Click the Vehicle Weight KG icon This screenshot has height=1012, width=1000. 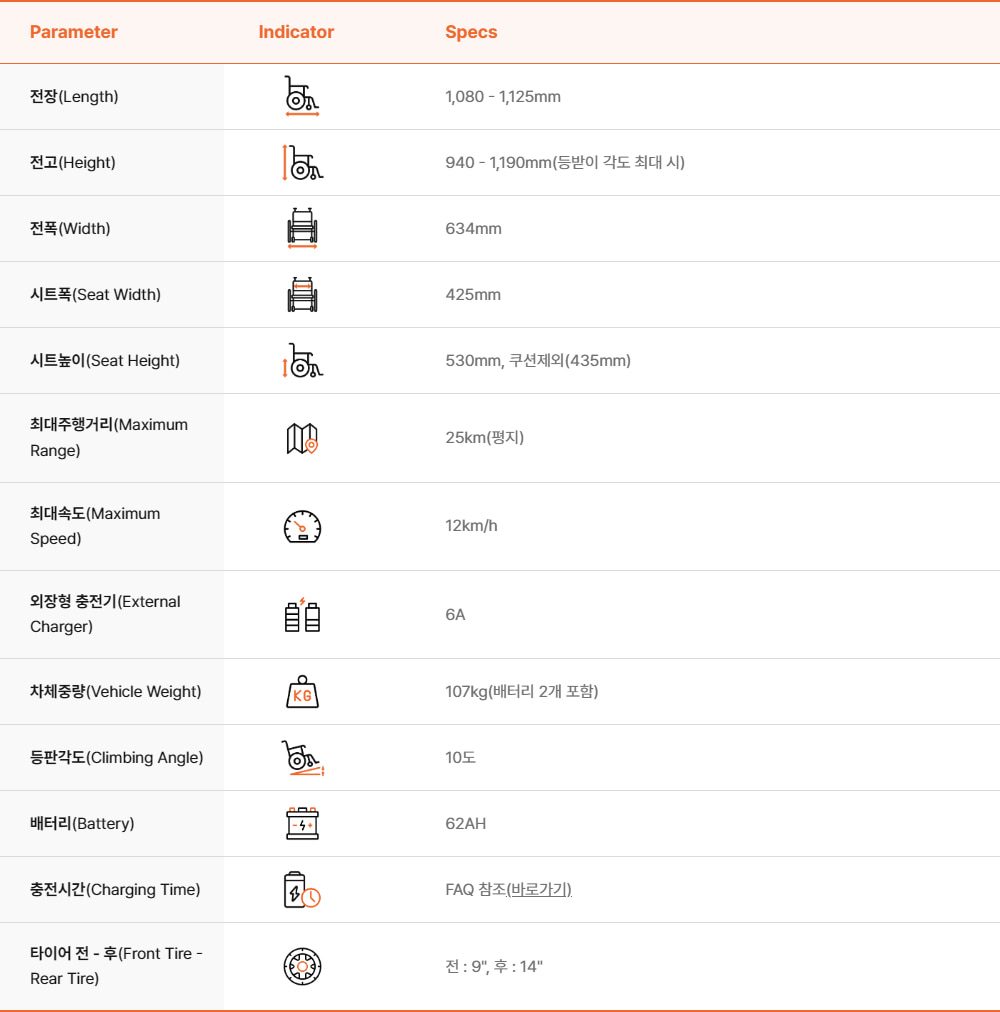click(x=302, y=692)
